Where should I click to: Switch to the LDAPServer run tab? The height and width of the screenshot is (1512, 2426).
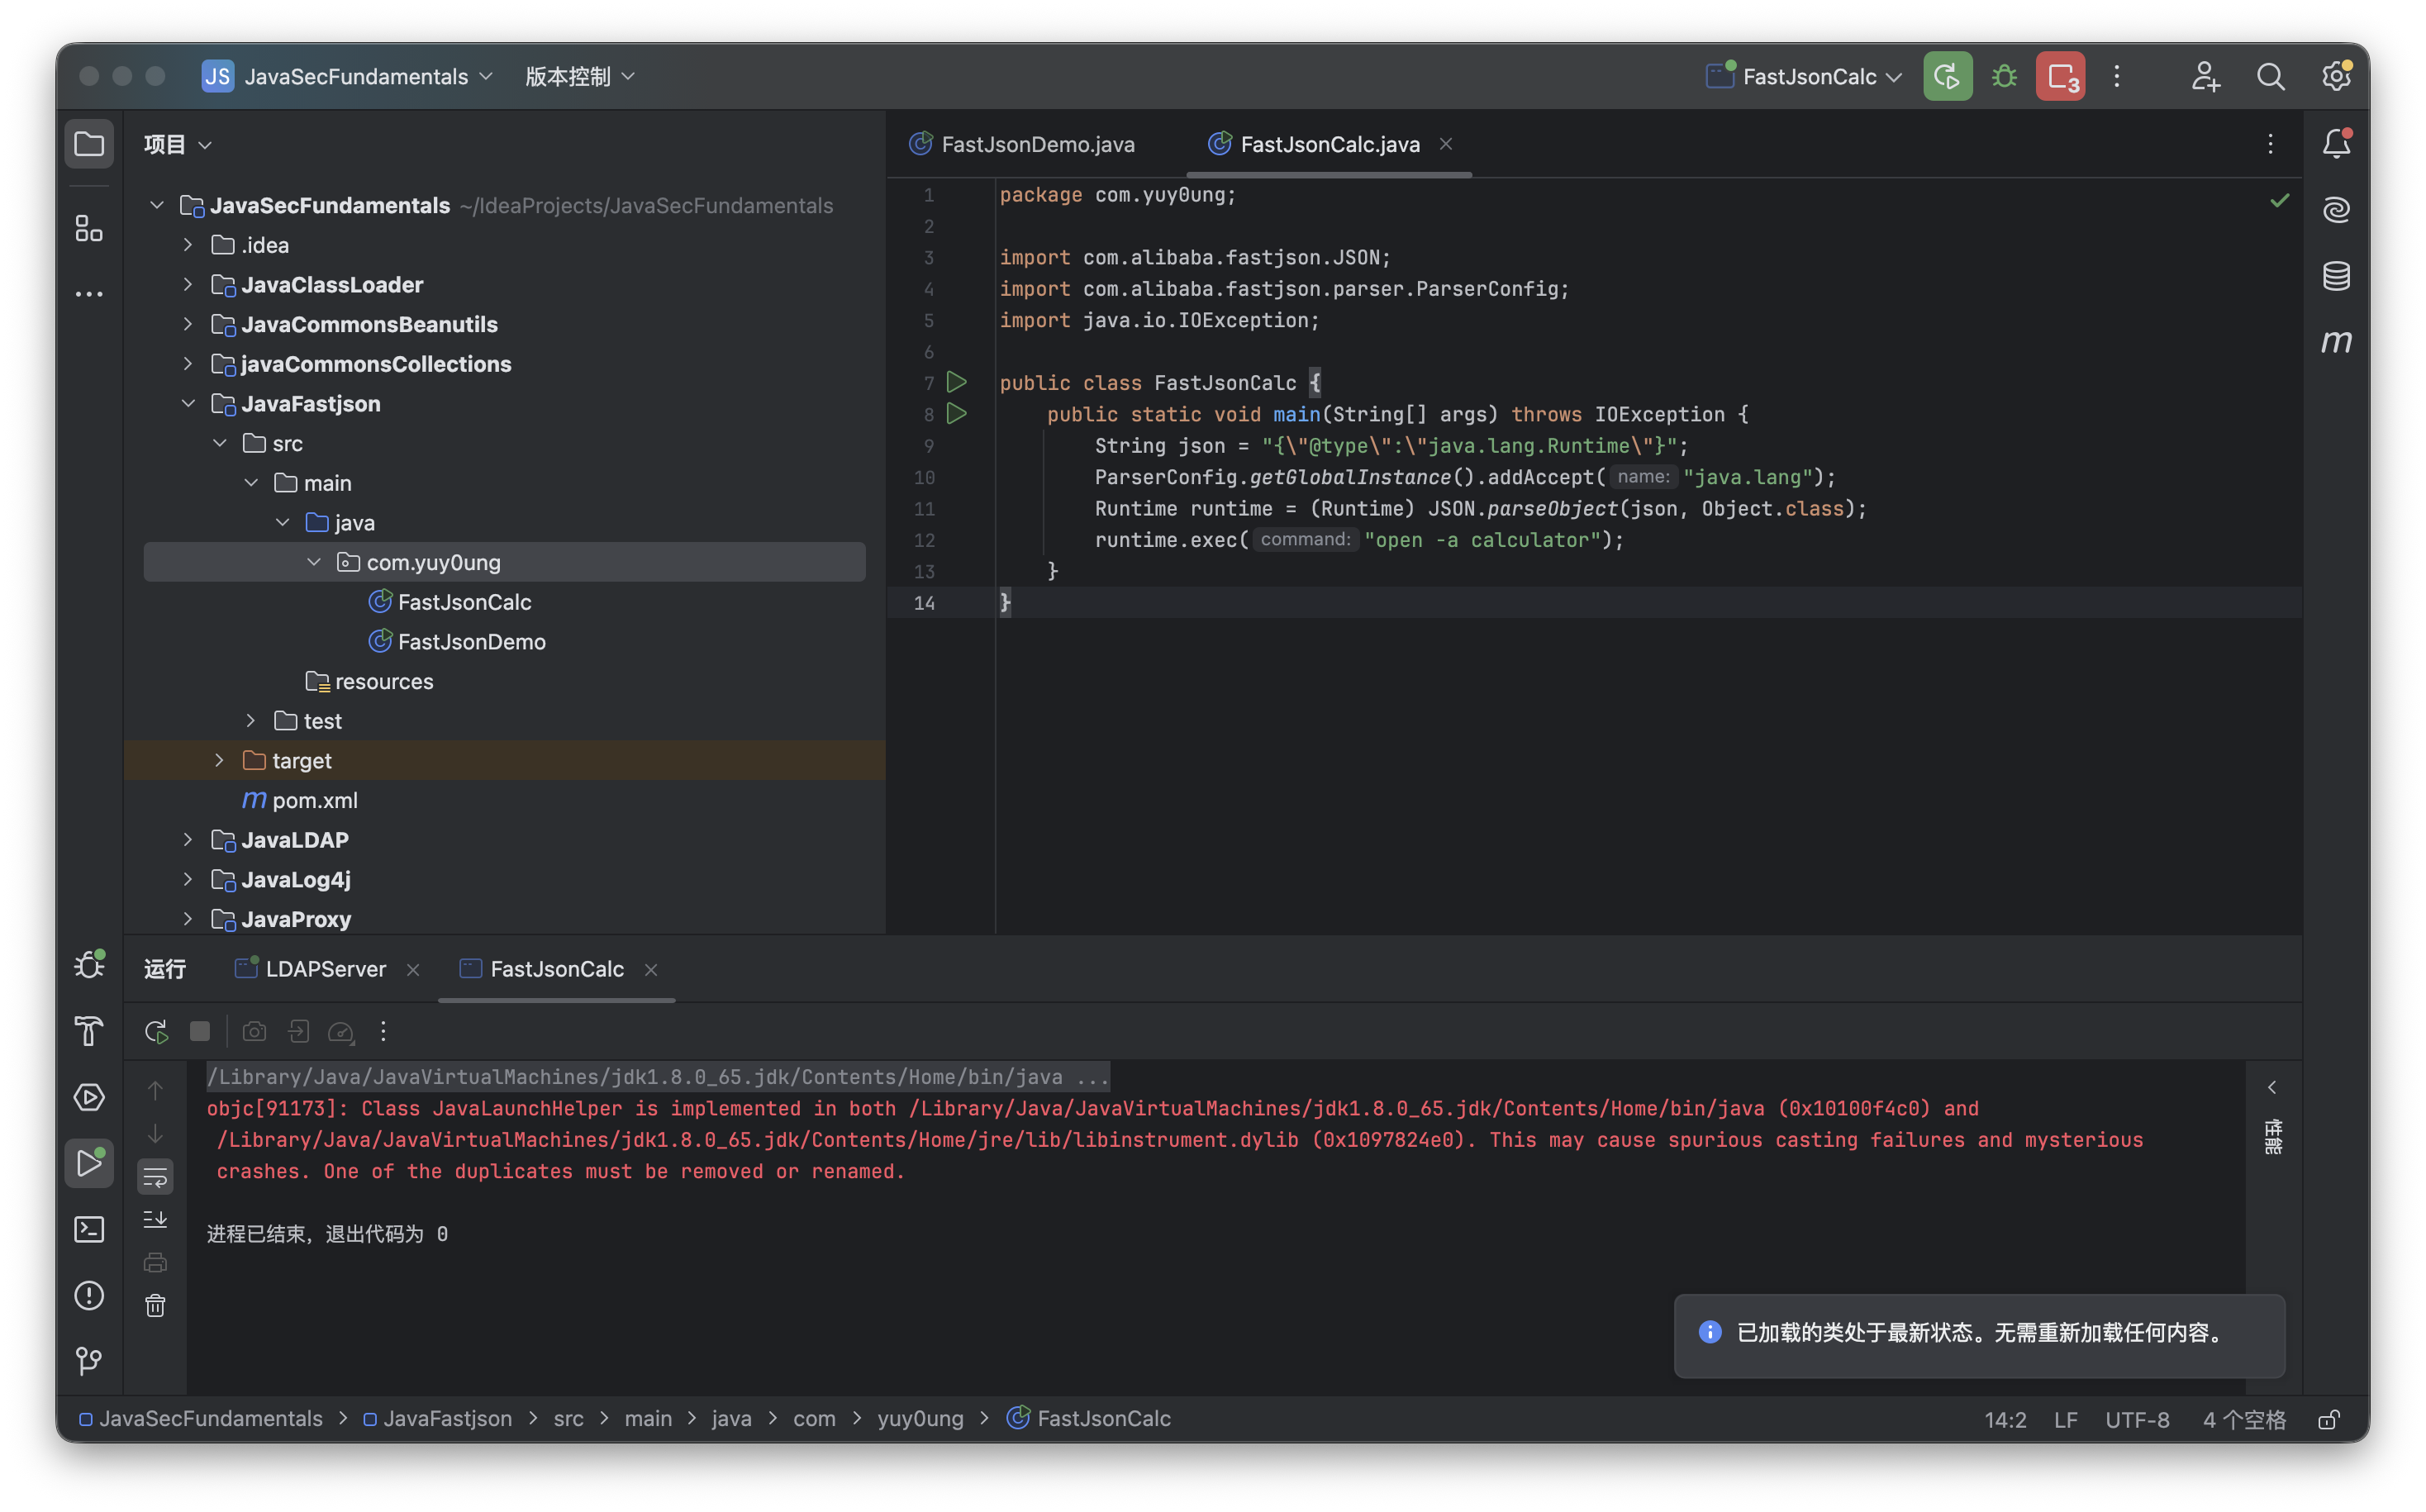click(x=325, y=969)
